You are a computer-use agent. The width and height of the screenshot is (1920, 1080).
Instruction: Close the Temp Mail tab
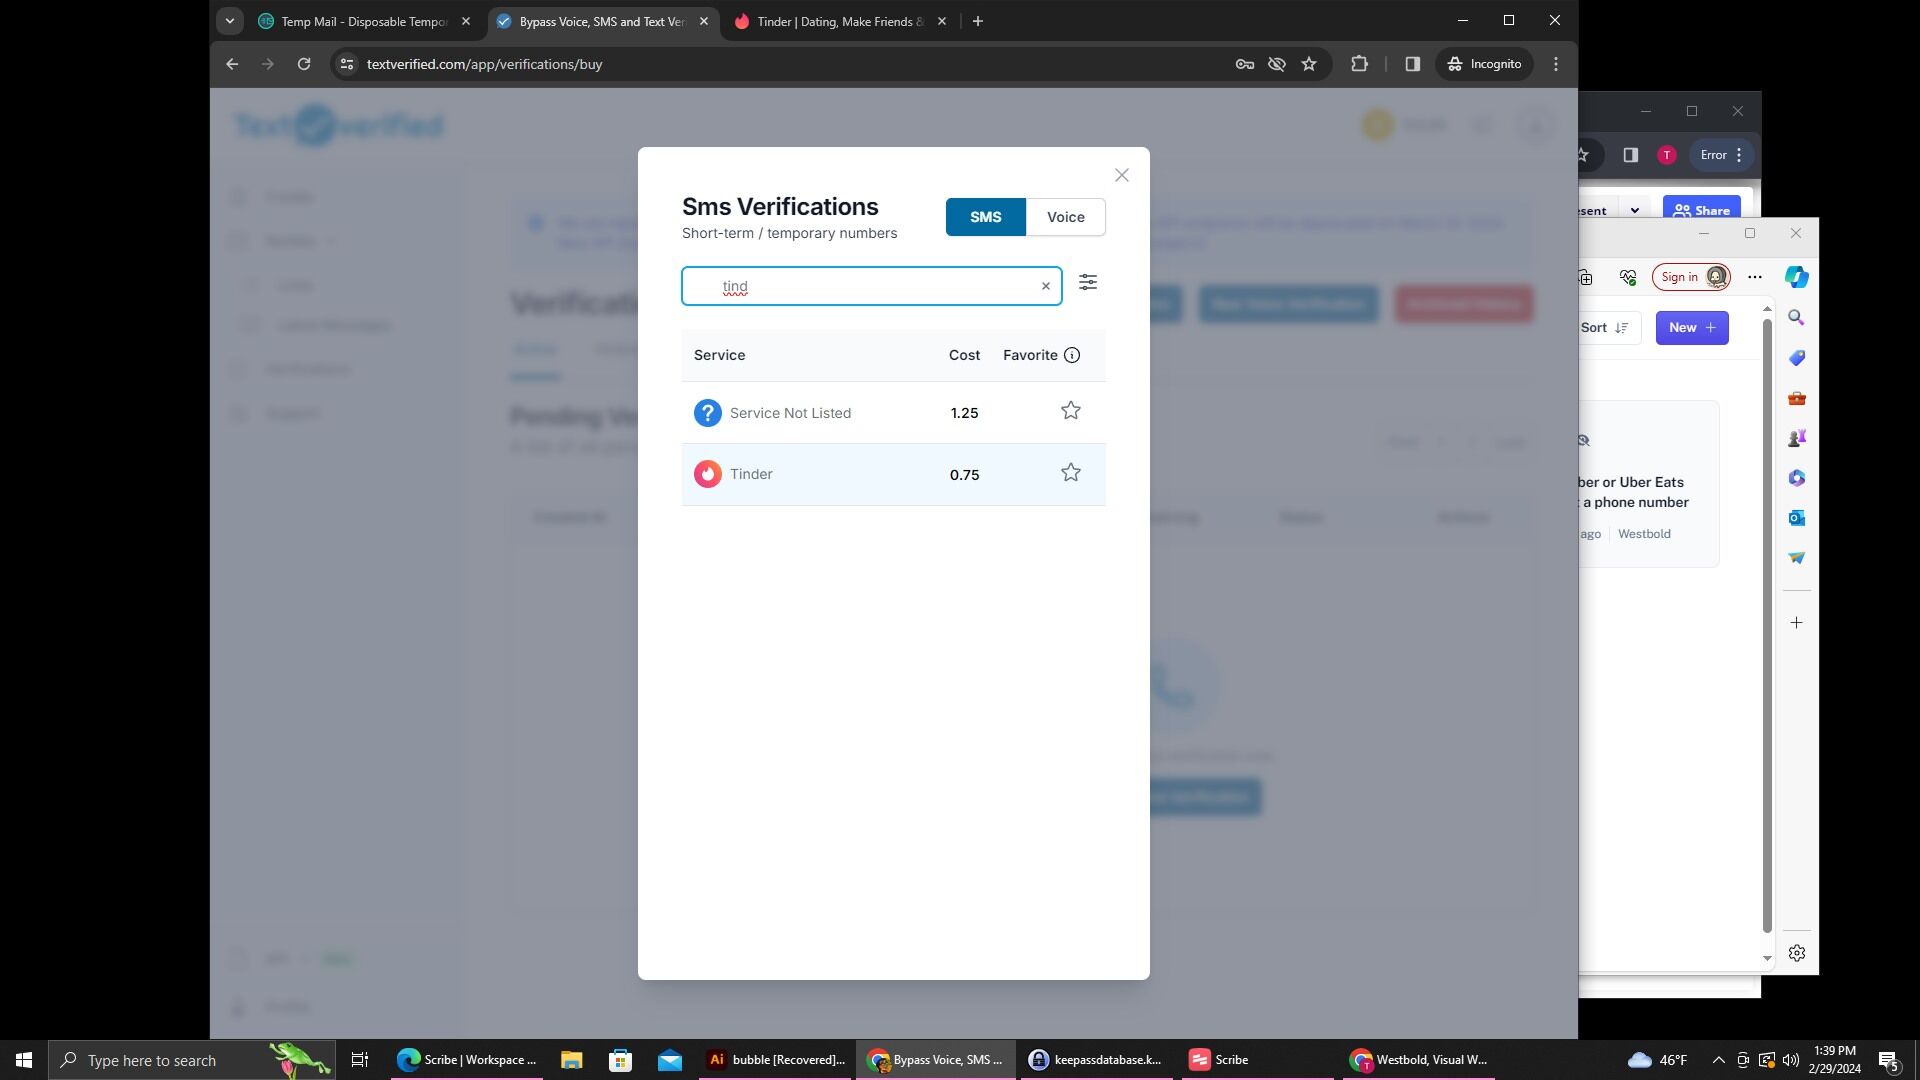[x=465, y=21]
